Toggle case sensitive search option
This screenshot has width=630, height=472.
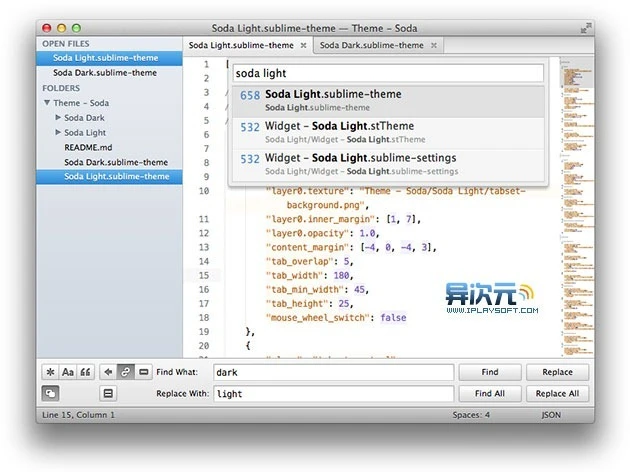coord(68,372)
